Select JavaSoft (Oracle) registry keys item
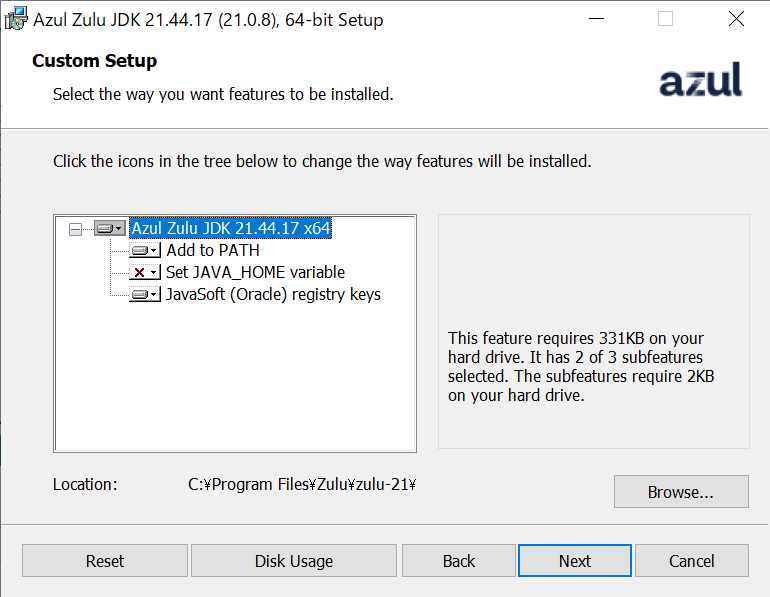 pos(273,295)
